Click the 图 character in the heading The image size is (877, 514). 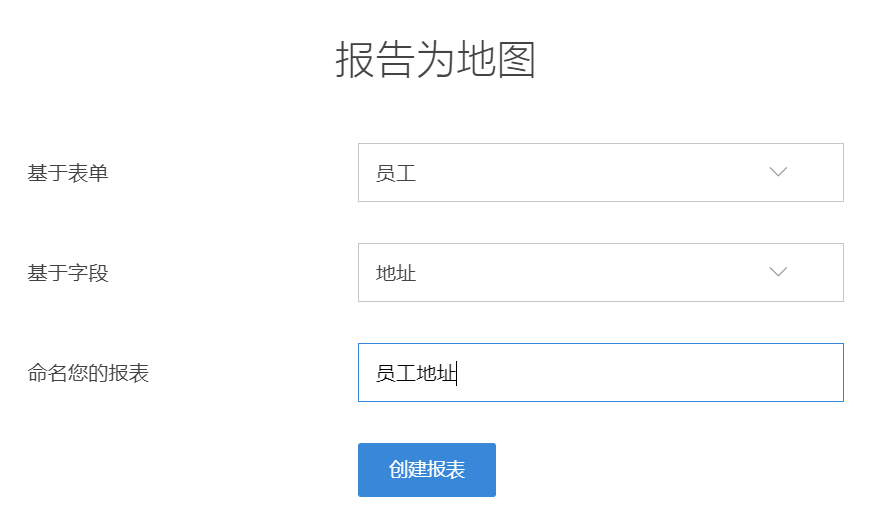(x=517, y=60)
